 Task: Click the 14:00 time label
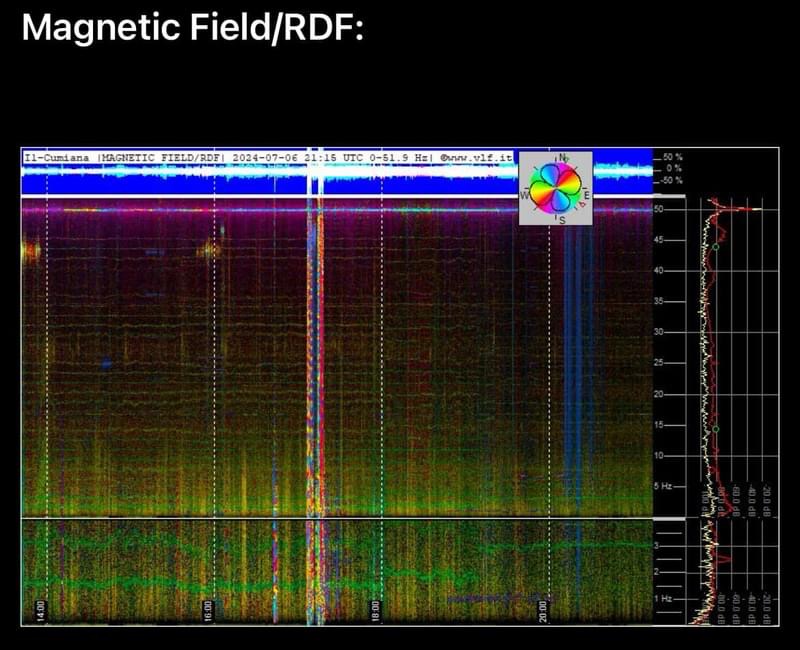click(40, 610)
